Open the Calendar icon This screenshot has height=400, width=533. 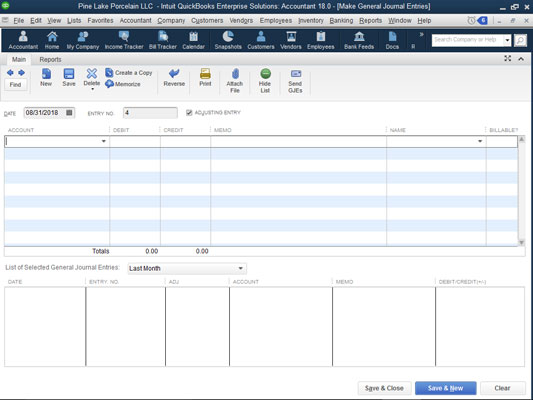[193, 40]
